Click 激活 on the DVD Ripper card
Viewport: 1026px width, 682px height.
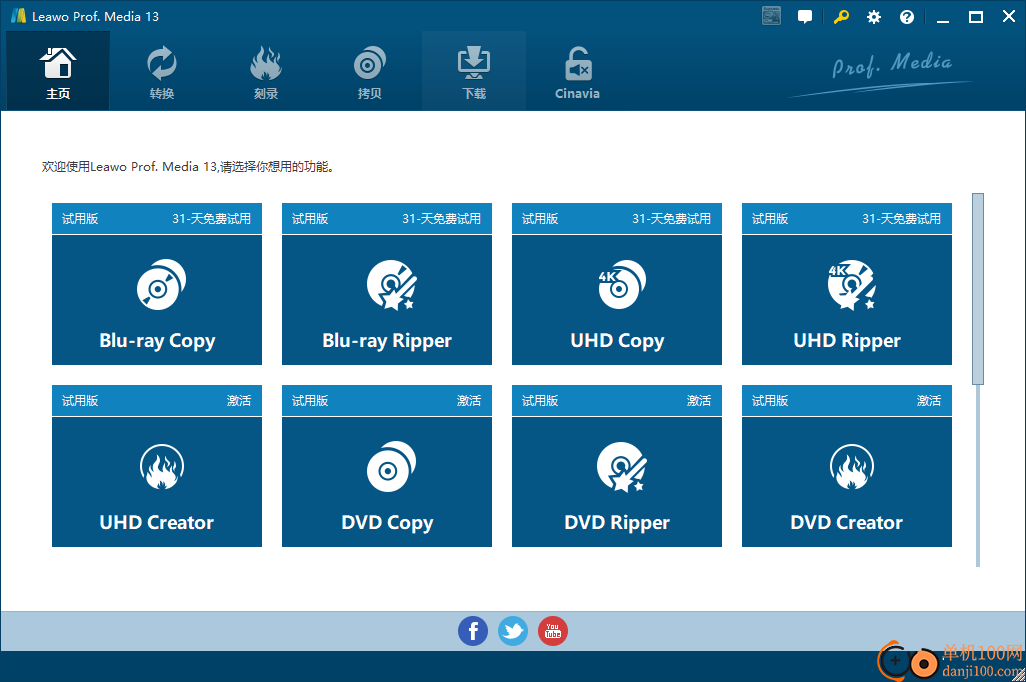[699, 401]
